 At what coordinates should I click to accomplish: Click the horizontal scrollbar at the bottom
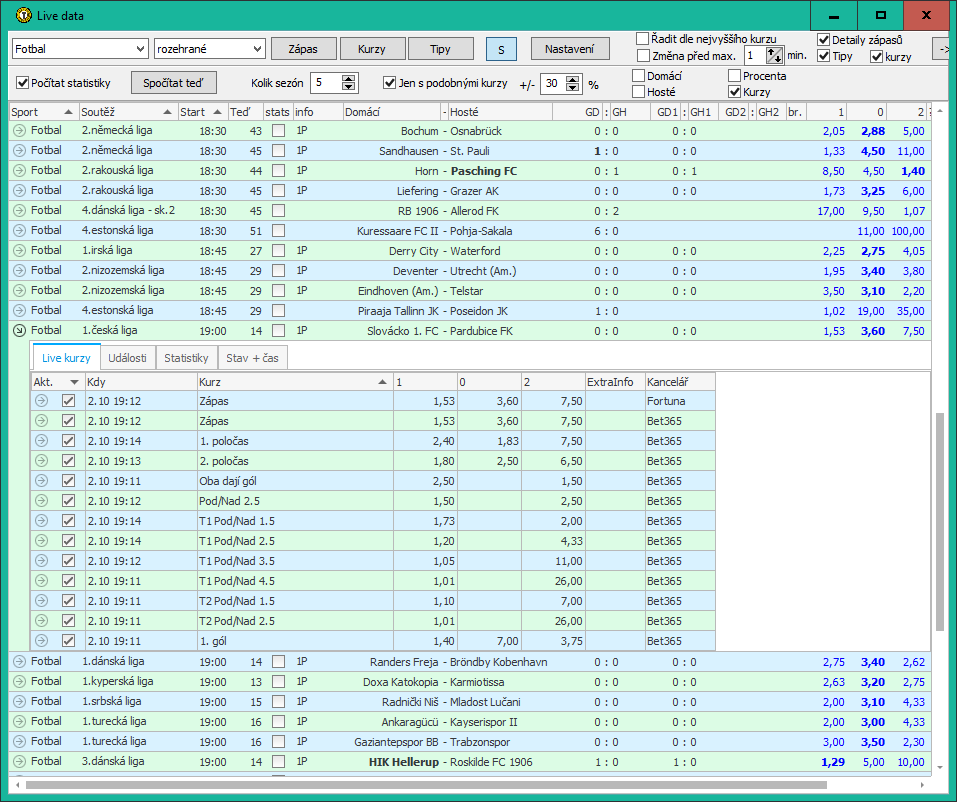(426, 785)
